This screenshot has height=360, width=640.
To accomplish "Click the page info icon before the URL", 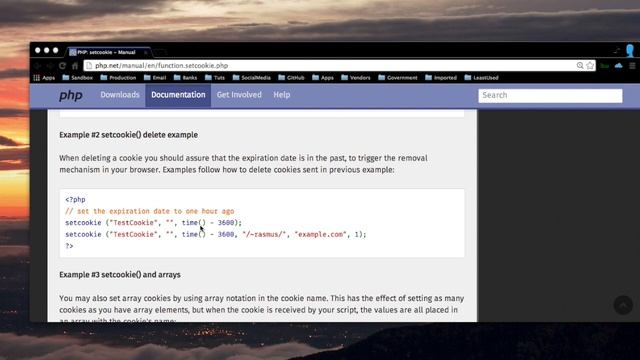I will pyautogui.click(x=89, y=66).
